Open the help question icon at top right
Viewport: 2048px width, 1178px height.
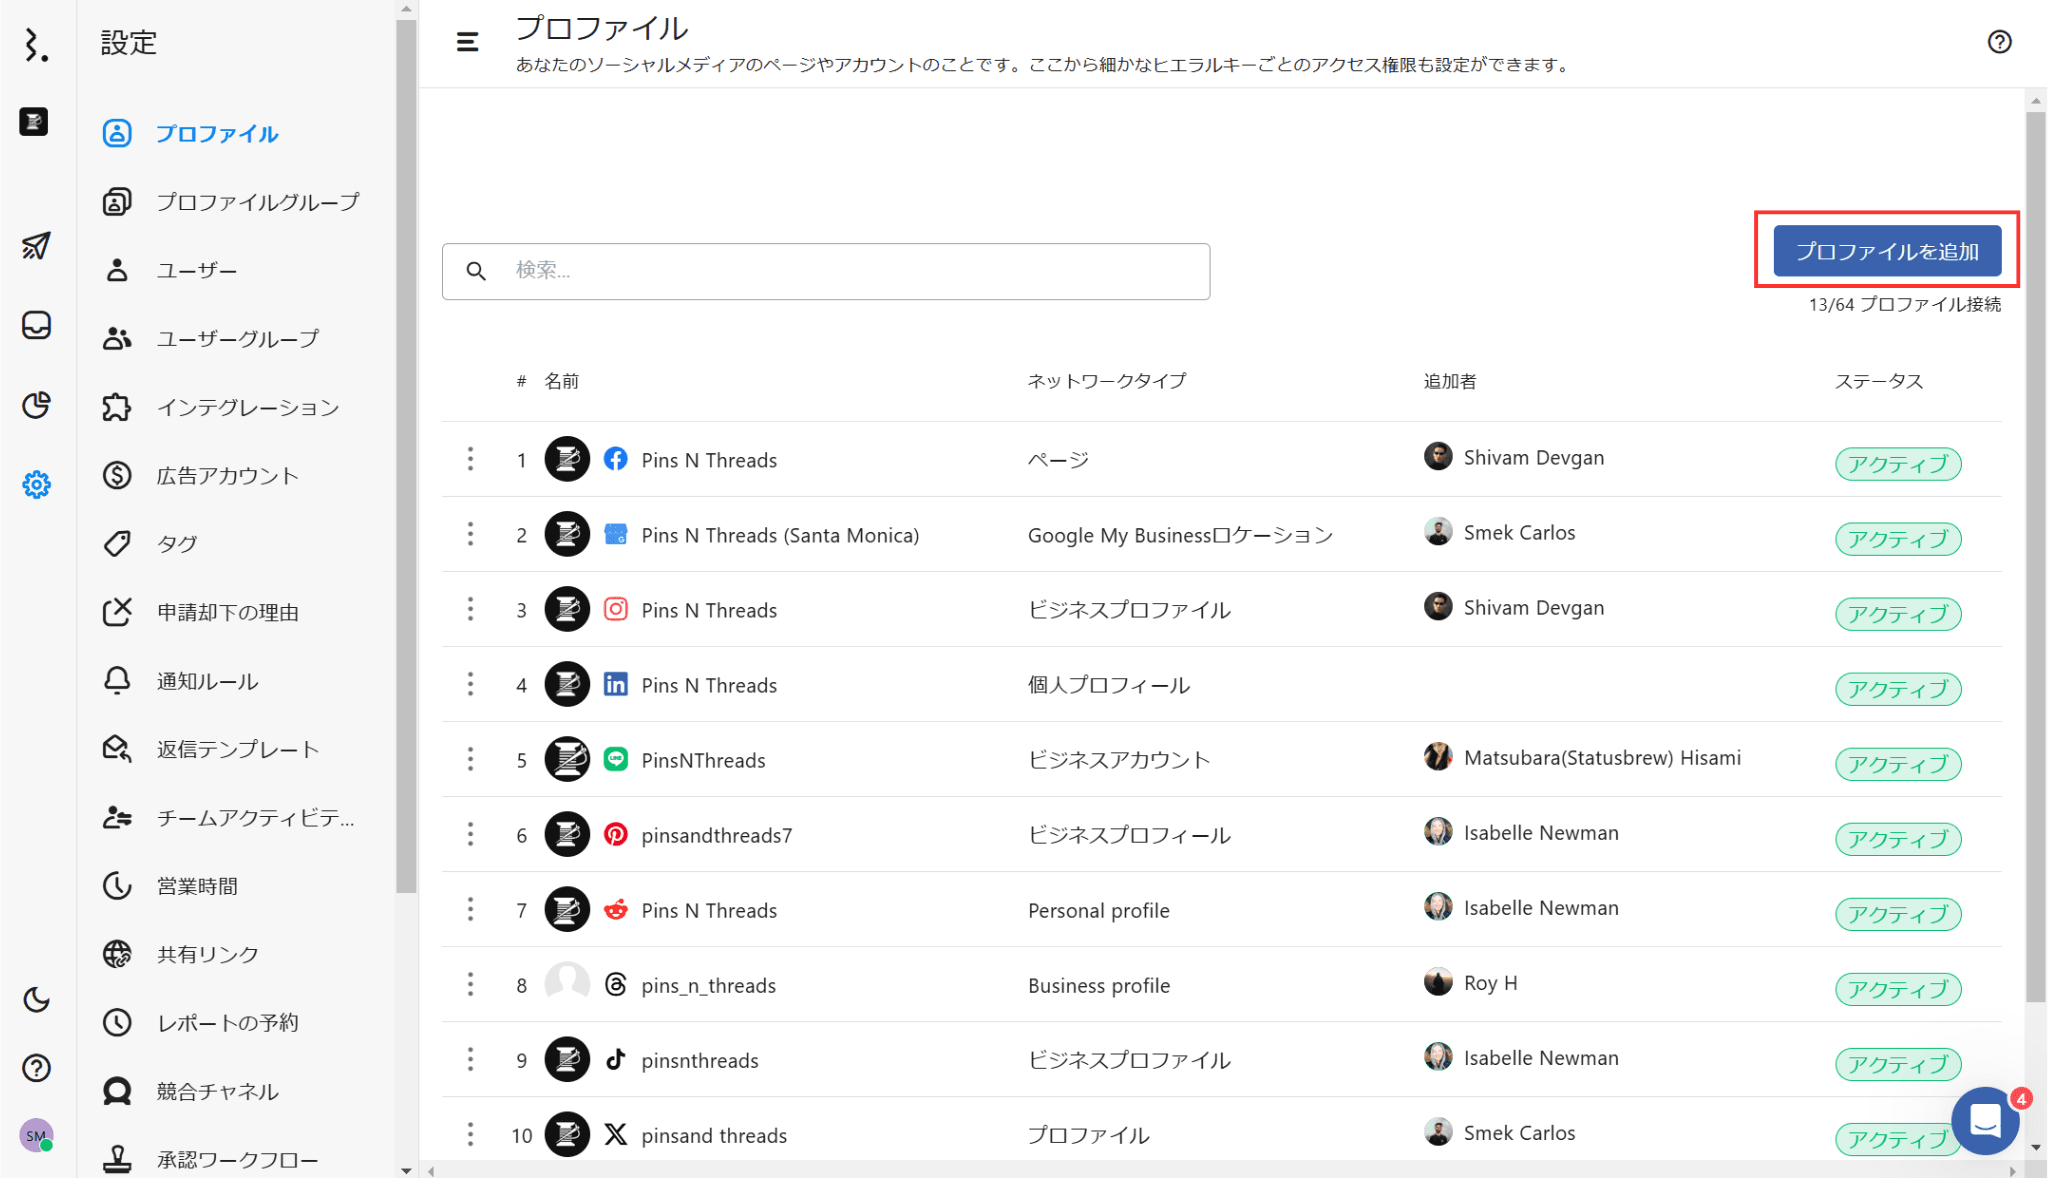click(1999, 42)
